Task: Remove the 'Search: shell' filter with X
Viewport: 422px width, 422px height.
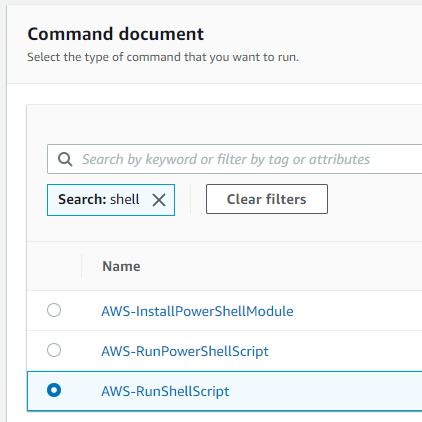Action: (159, 200)
